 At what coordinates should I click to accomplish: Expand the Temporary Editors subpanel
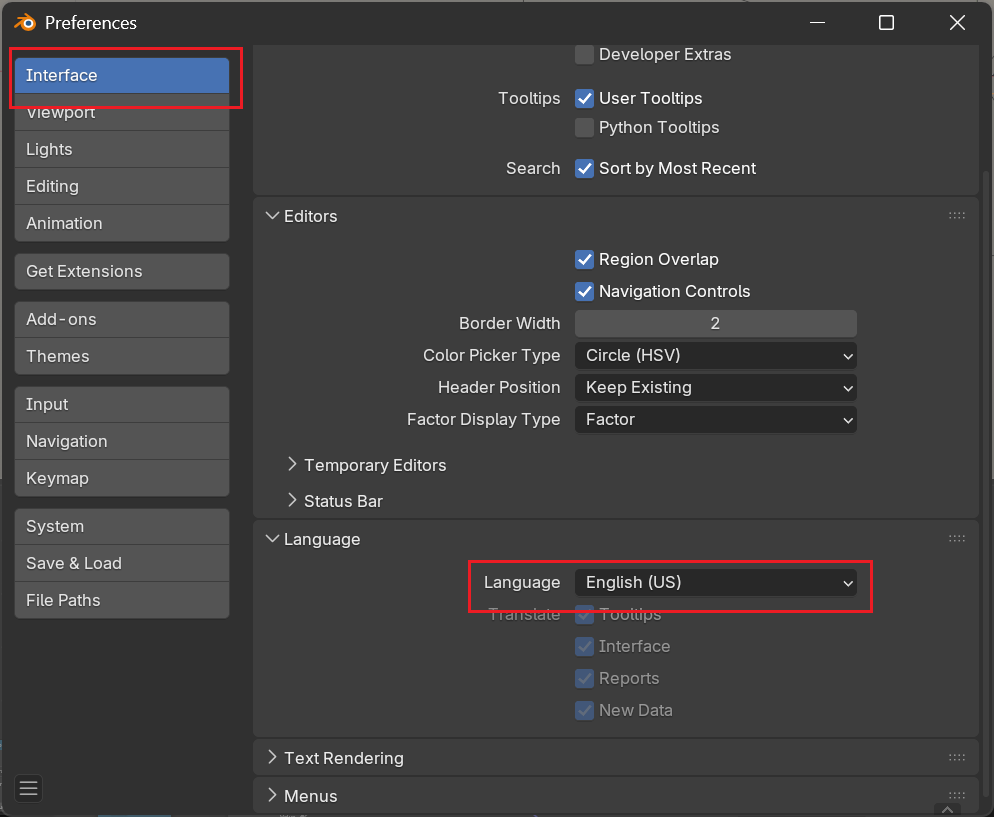[x=292, y=465]
